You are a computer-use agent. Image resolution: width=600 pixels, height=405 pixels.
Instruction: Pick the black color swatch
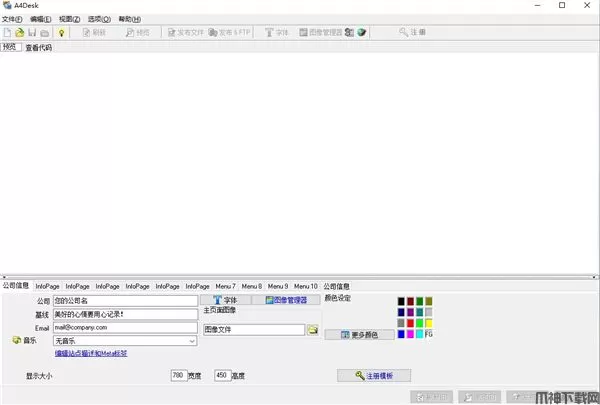coord(401,301)
